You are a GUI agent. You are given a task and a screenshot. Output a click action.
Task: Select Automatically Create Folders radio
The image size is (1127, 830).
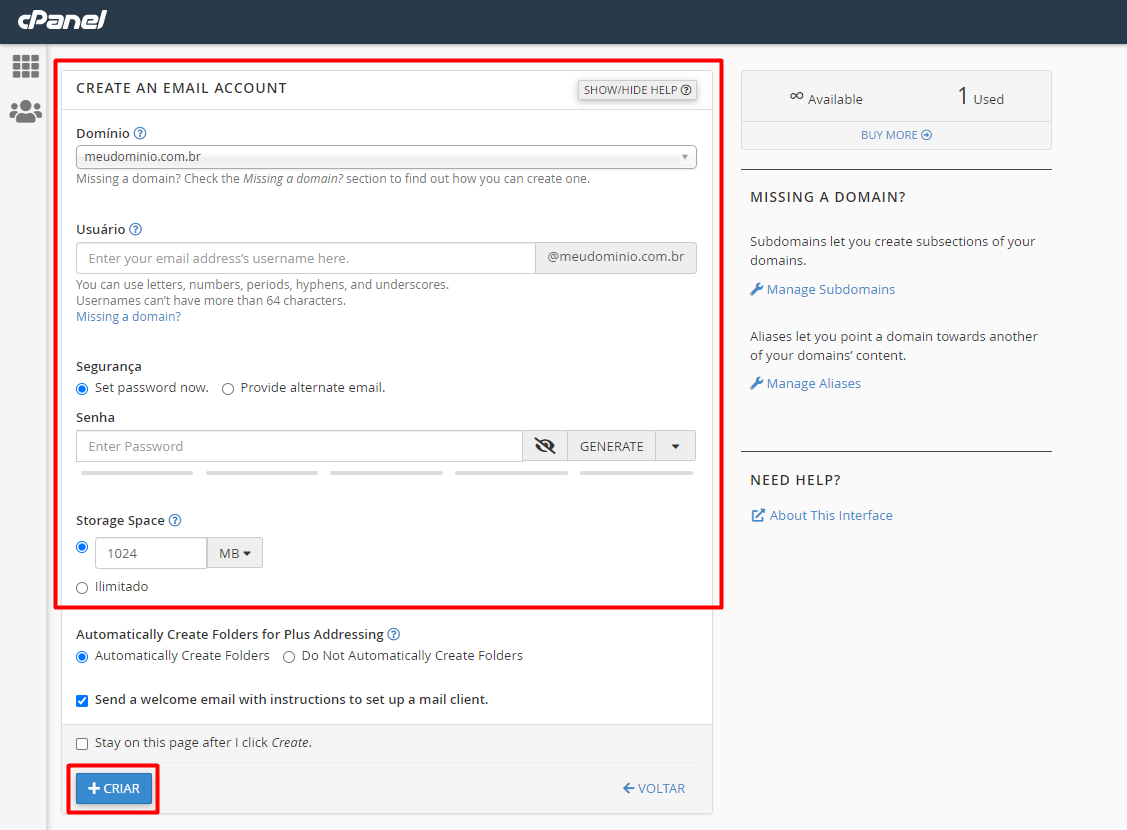click(x=82, y=657)
